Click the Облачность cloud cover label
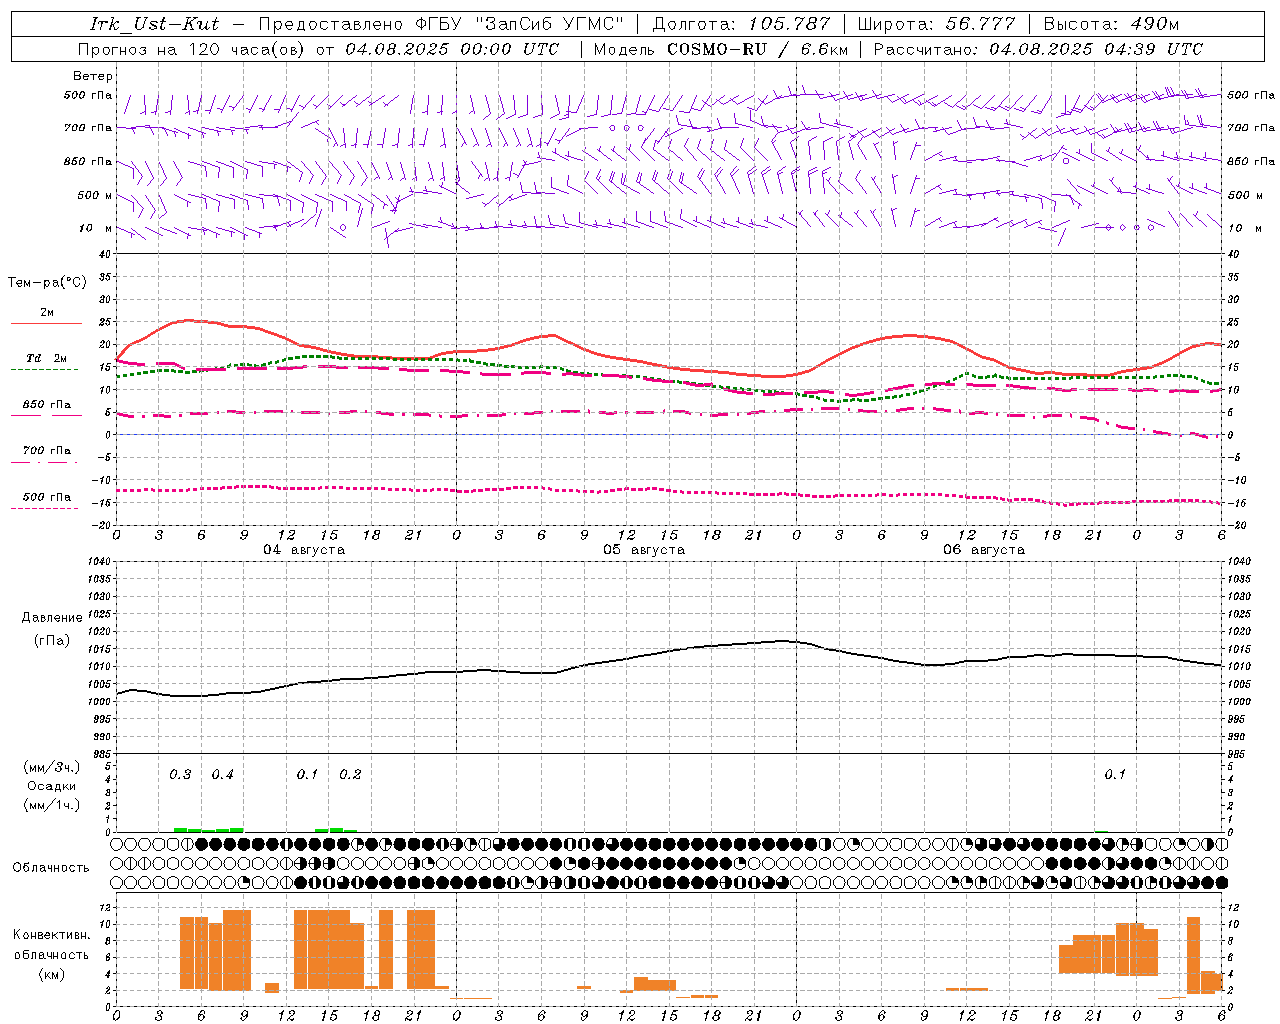Viewport: 1280px width, 1024px height. pos(51,868)
